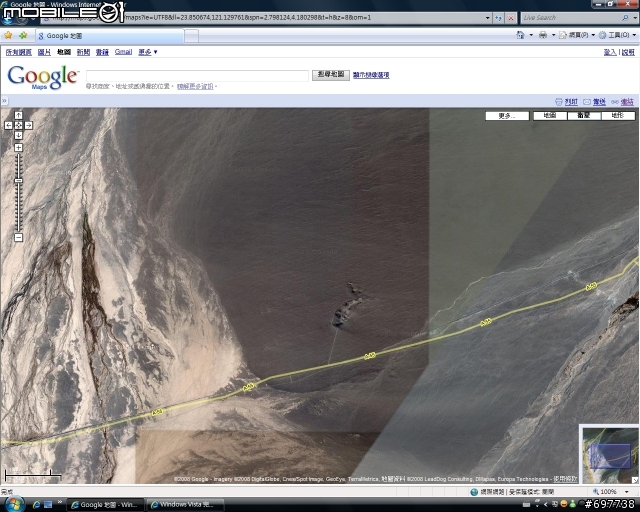This screenshot has height=512, width=640.
Task: Open the address bar history dropdown
Action: [487, 18]
